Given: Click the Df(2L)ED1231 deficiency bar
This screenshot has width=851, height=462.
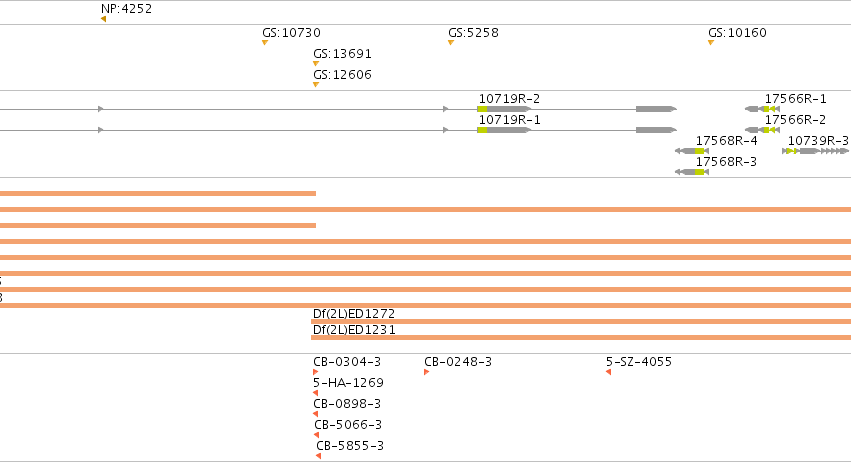Looking at the screenshot, I should [581, 338].
